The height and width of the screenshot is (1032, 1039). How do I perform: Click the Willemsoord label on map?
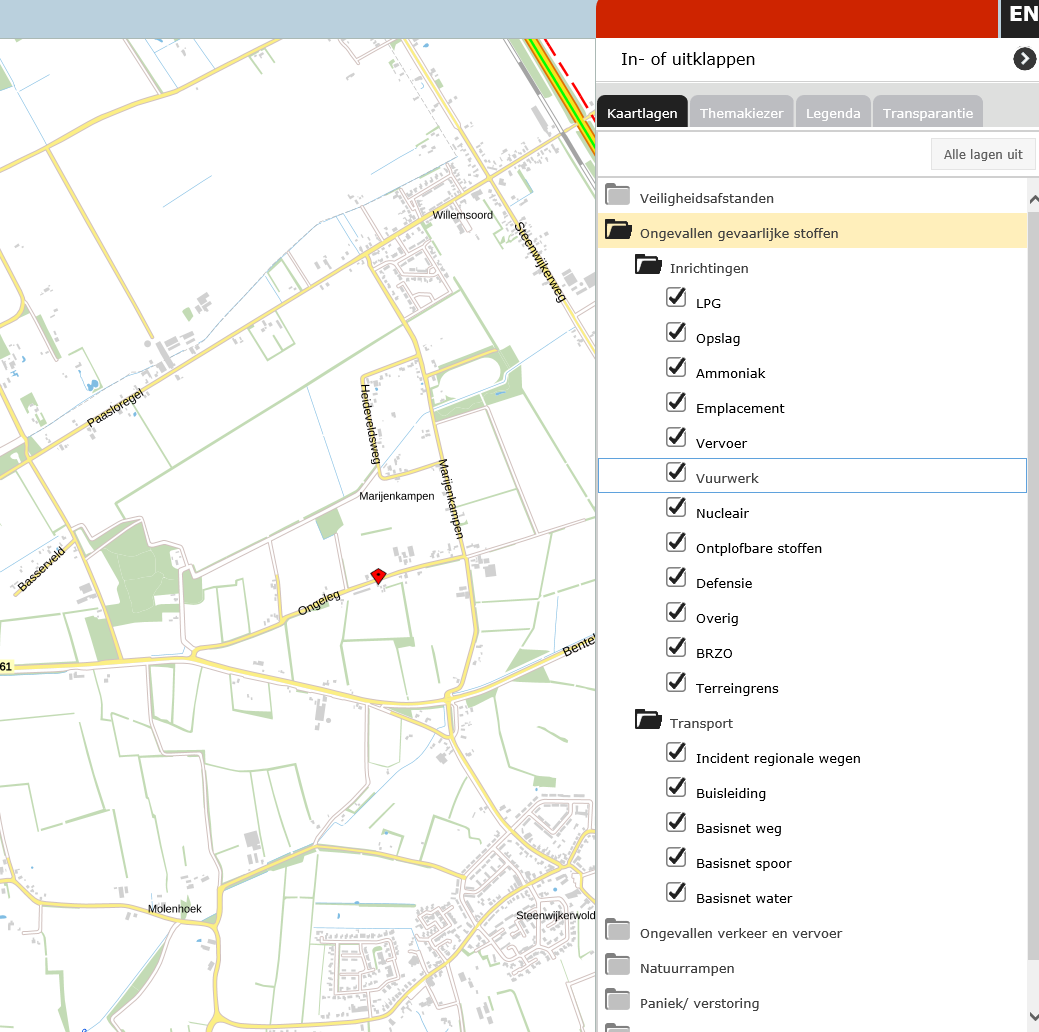(463, 215)
